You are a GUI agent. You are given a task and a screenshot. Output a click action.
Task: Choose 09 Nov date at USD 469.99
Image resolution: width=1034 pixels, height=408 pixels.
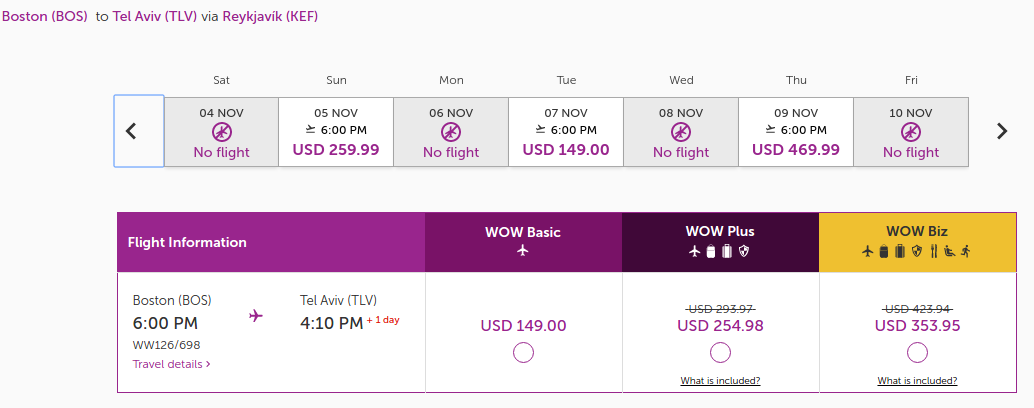click(x=796, y=131)
